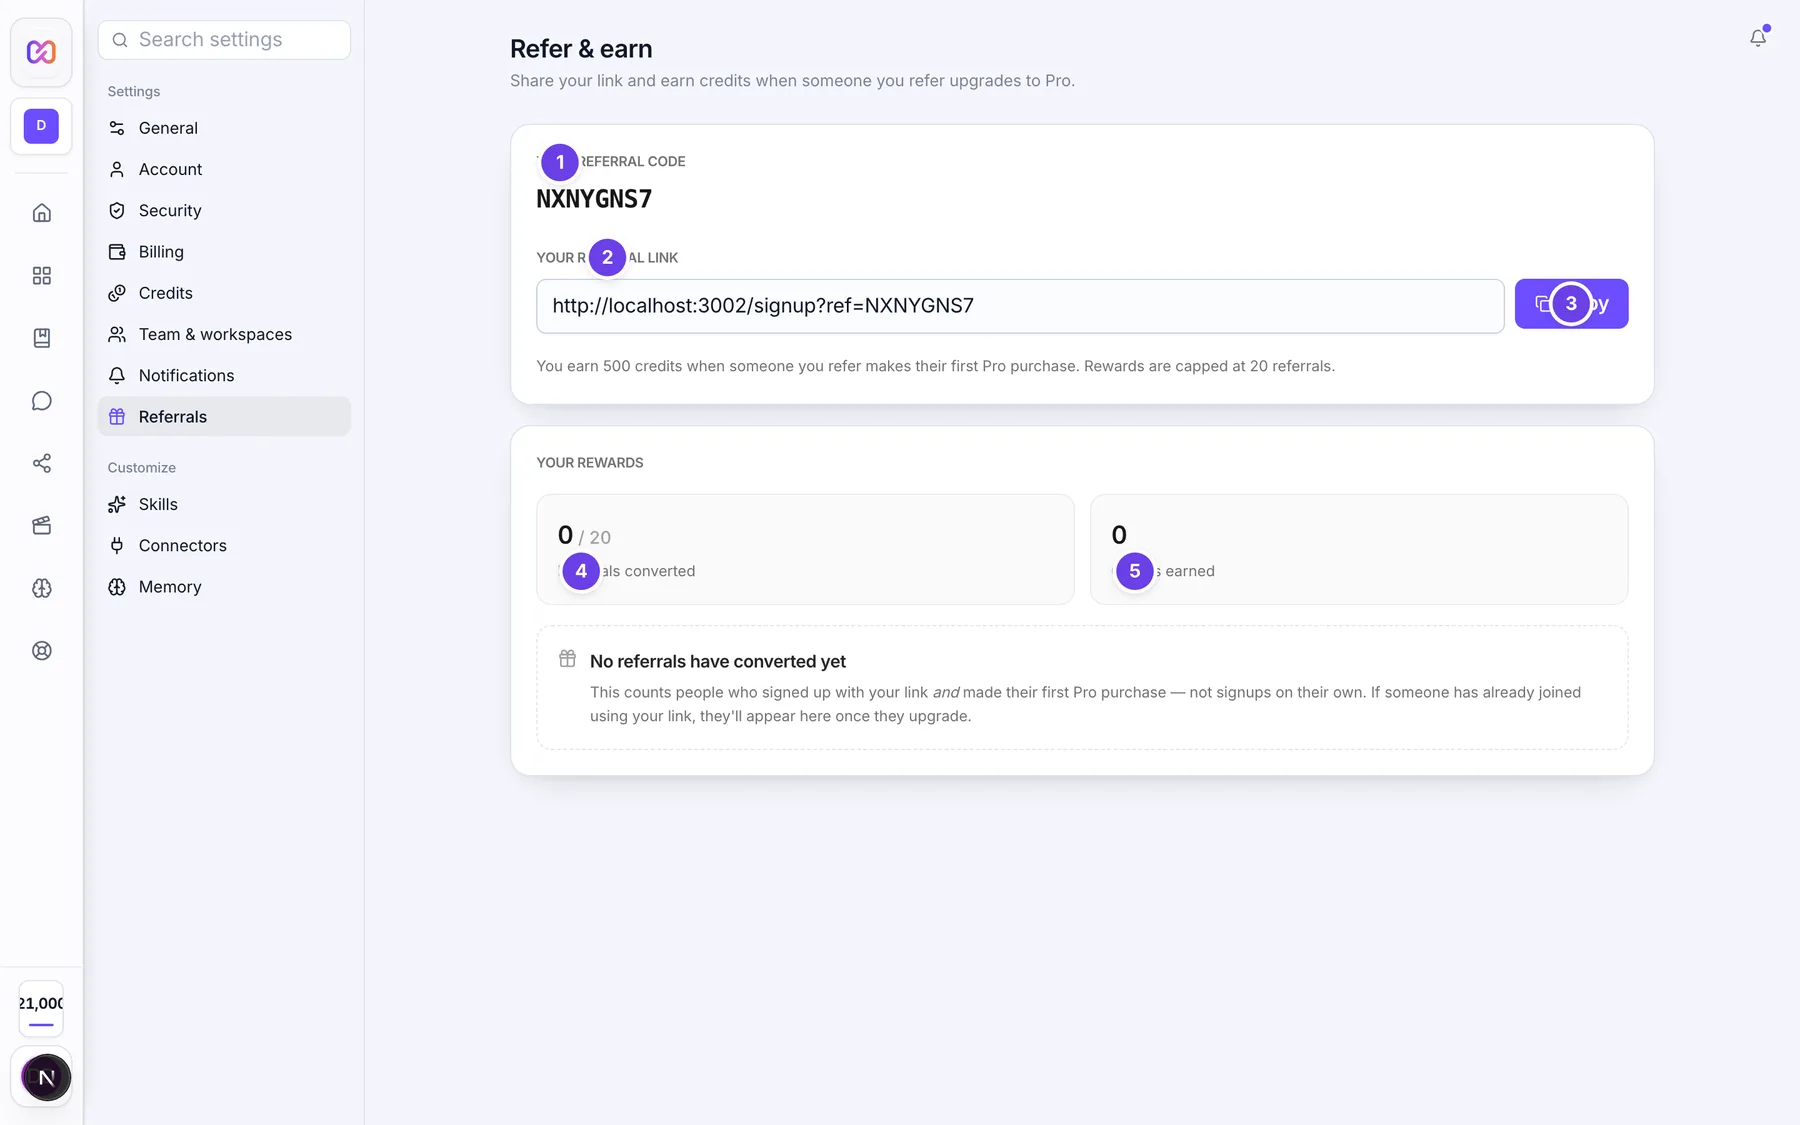Open Notifications settings

pyautogui.click(x=224, y=375)
